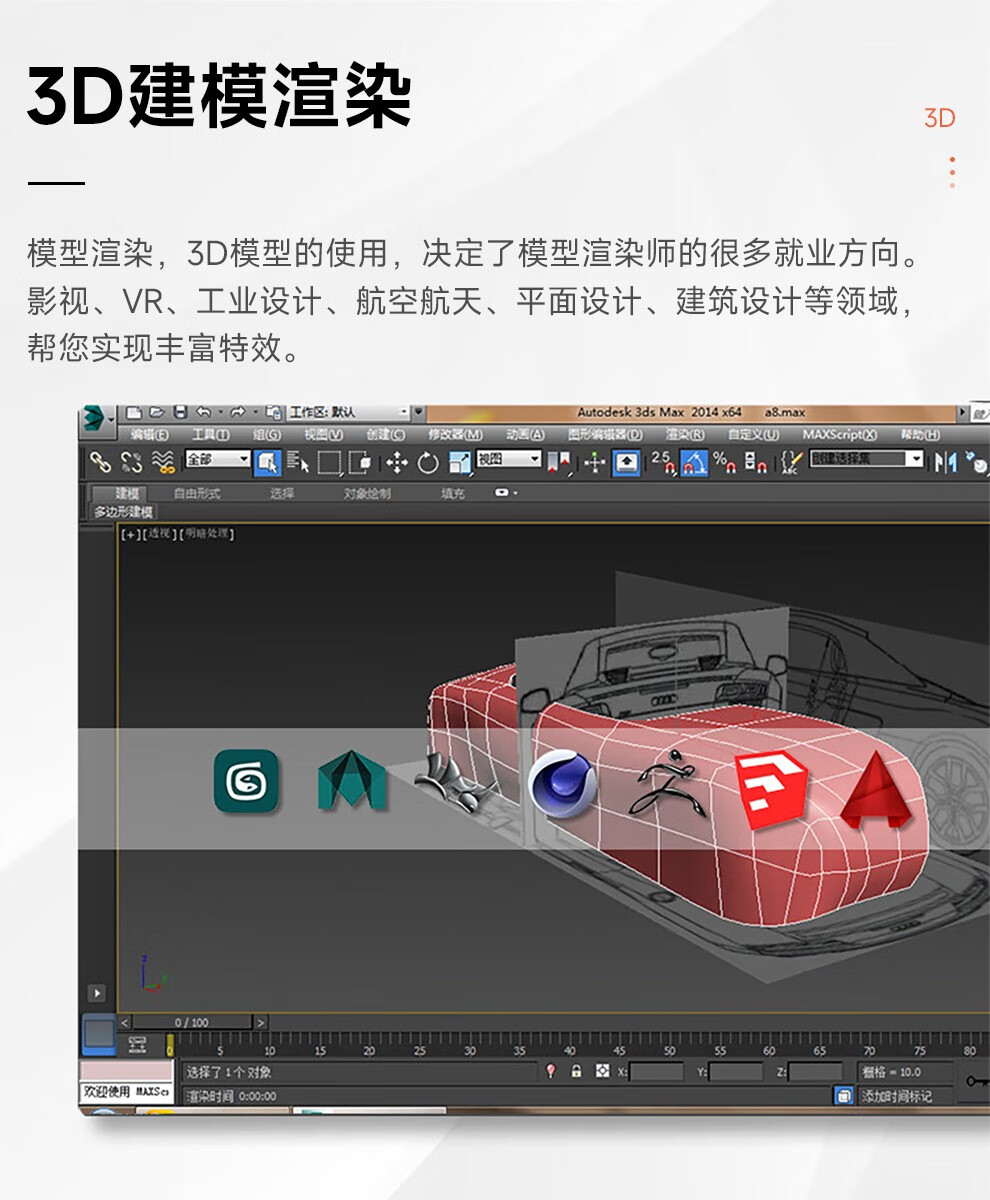Toggle the Percent Snap button
Image resolution: width=990 pixels, height=1200 pixels.
724,462
